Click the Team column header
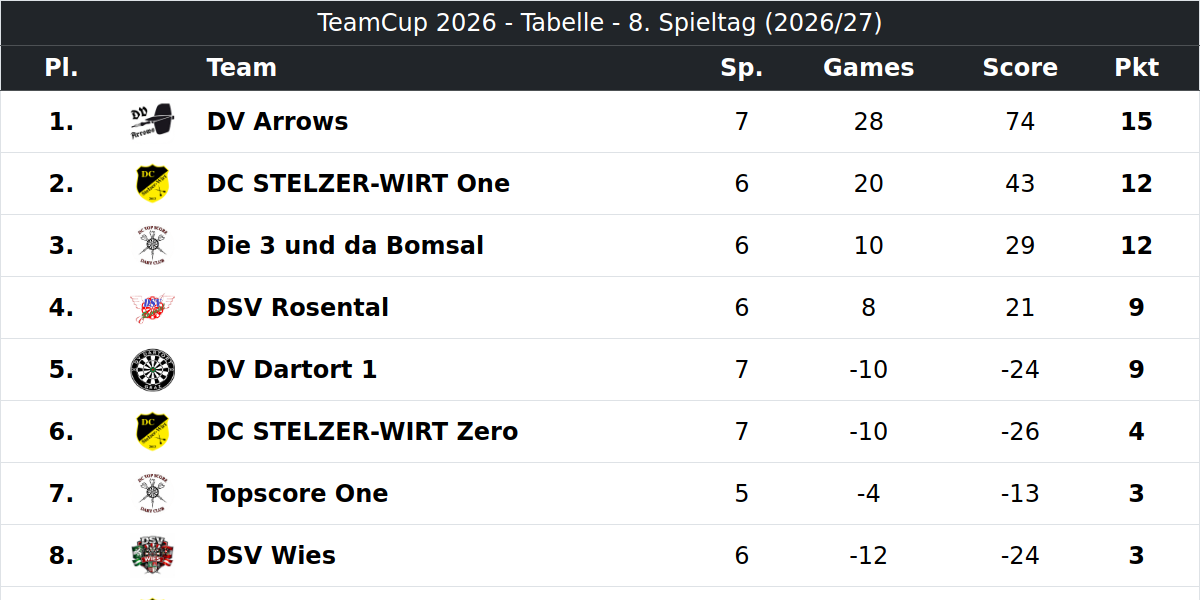The height and width of the screenshot is (600, 1200). [241, 68]
